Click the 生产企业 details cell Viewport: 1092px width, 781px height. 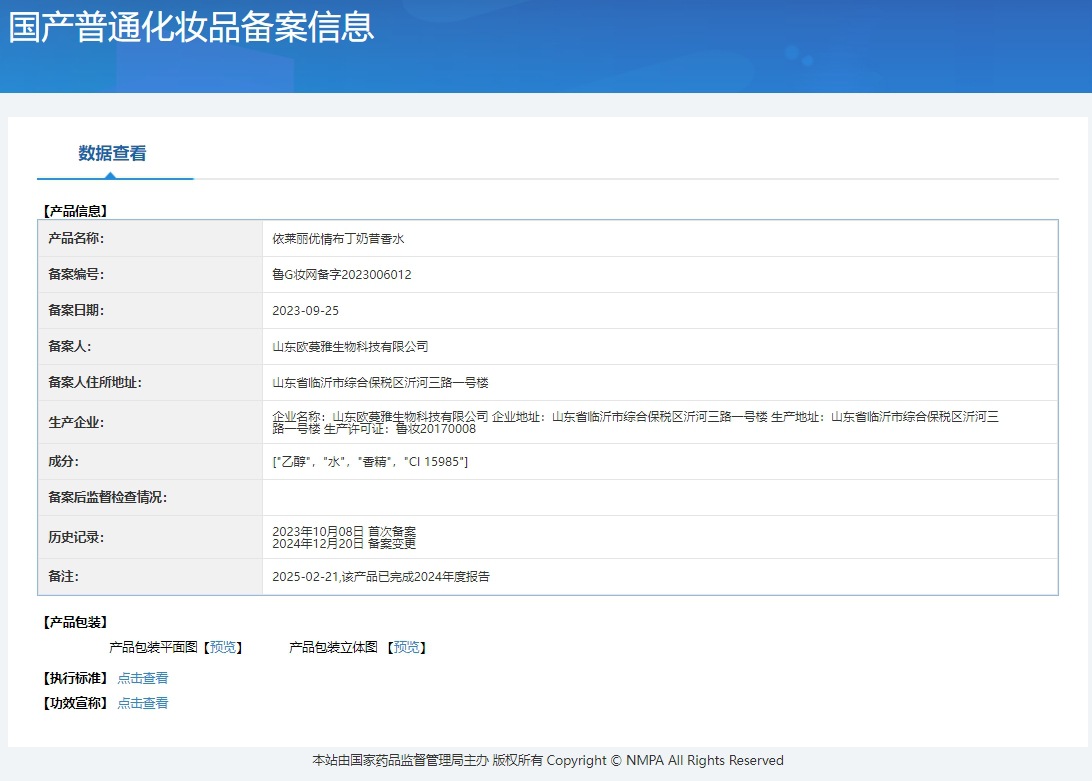coord(635,422)
